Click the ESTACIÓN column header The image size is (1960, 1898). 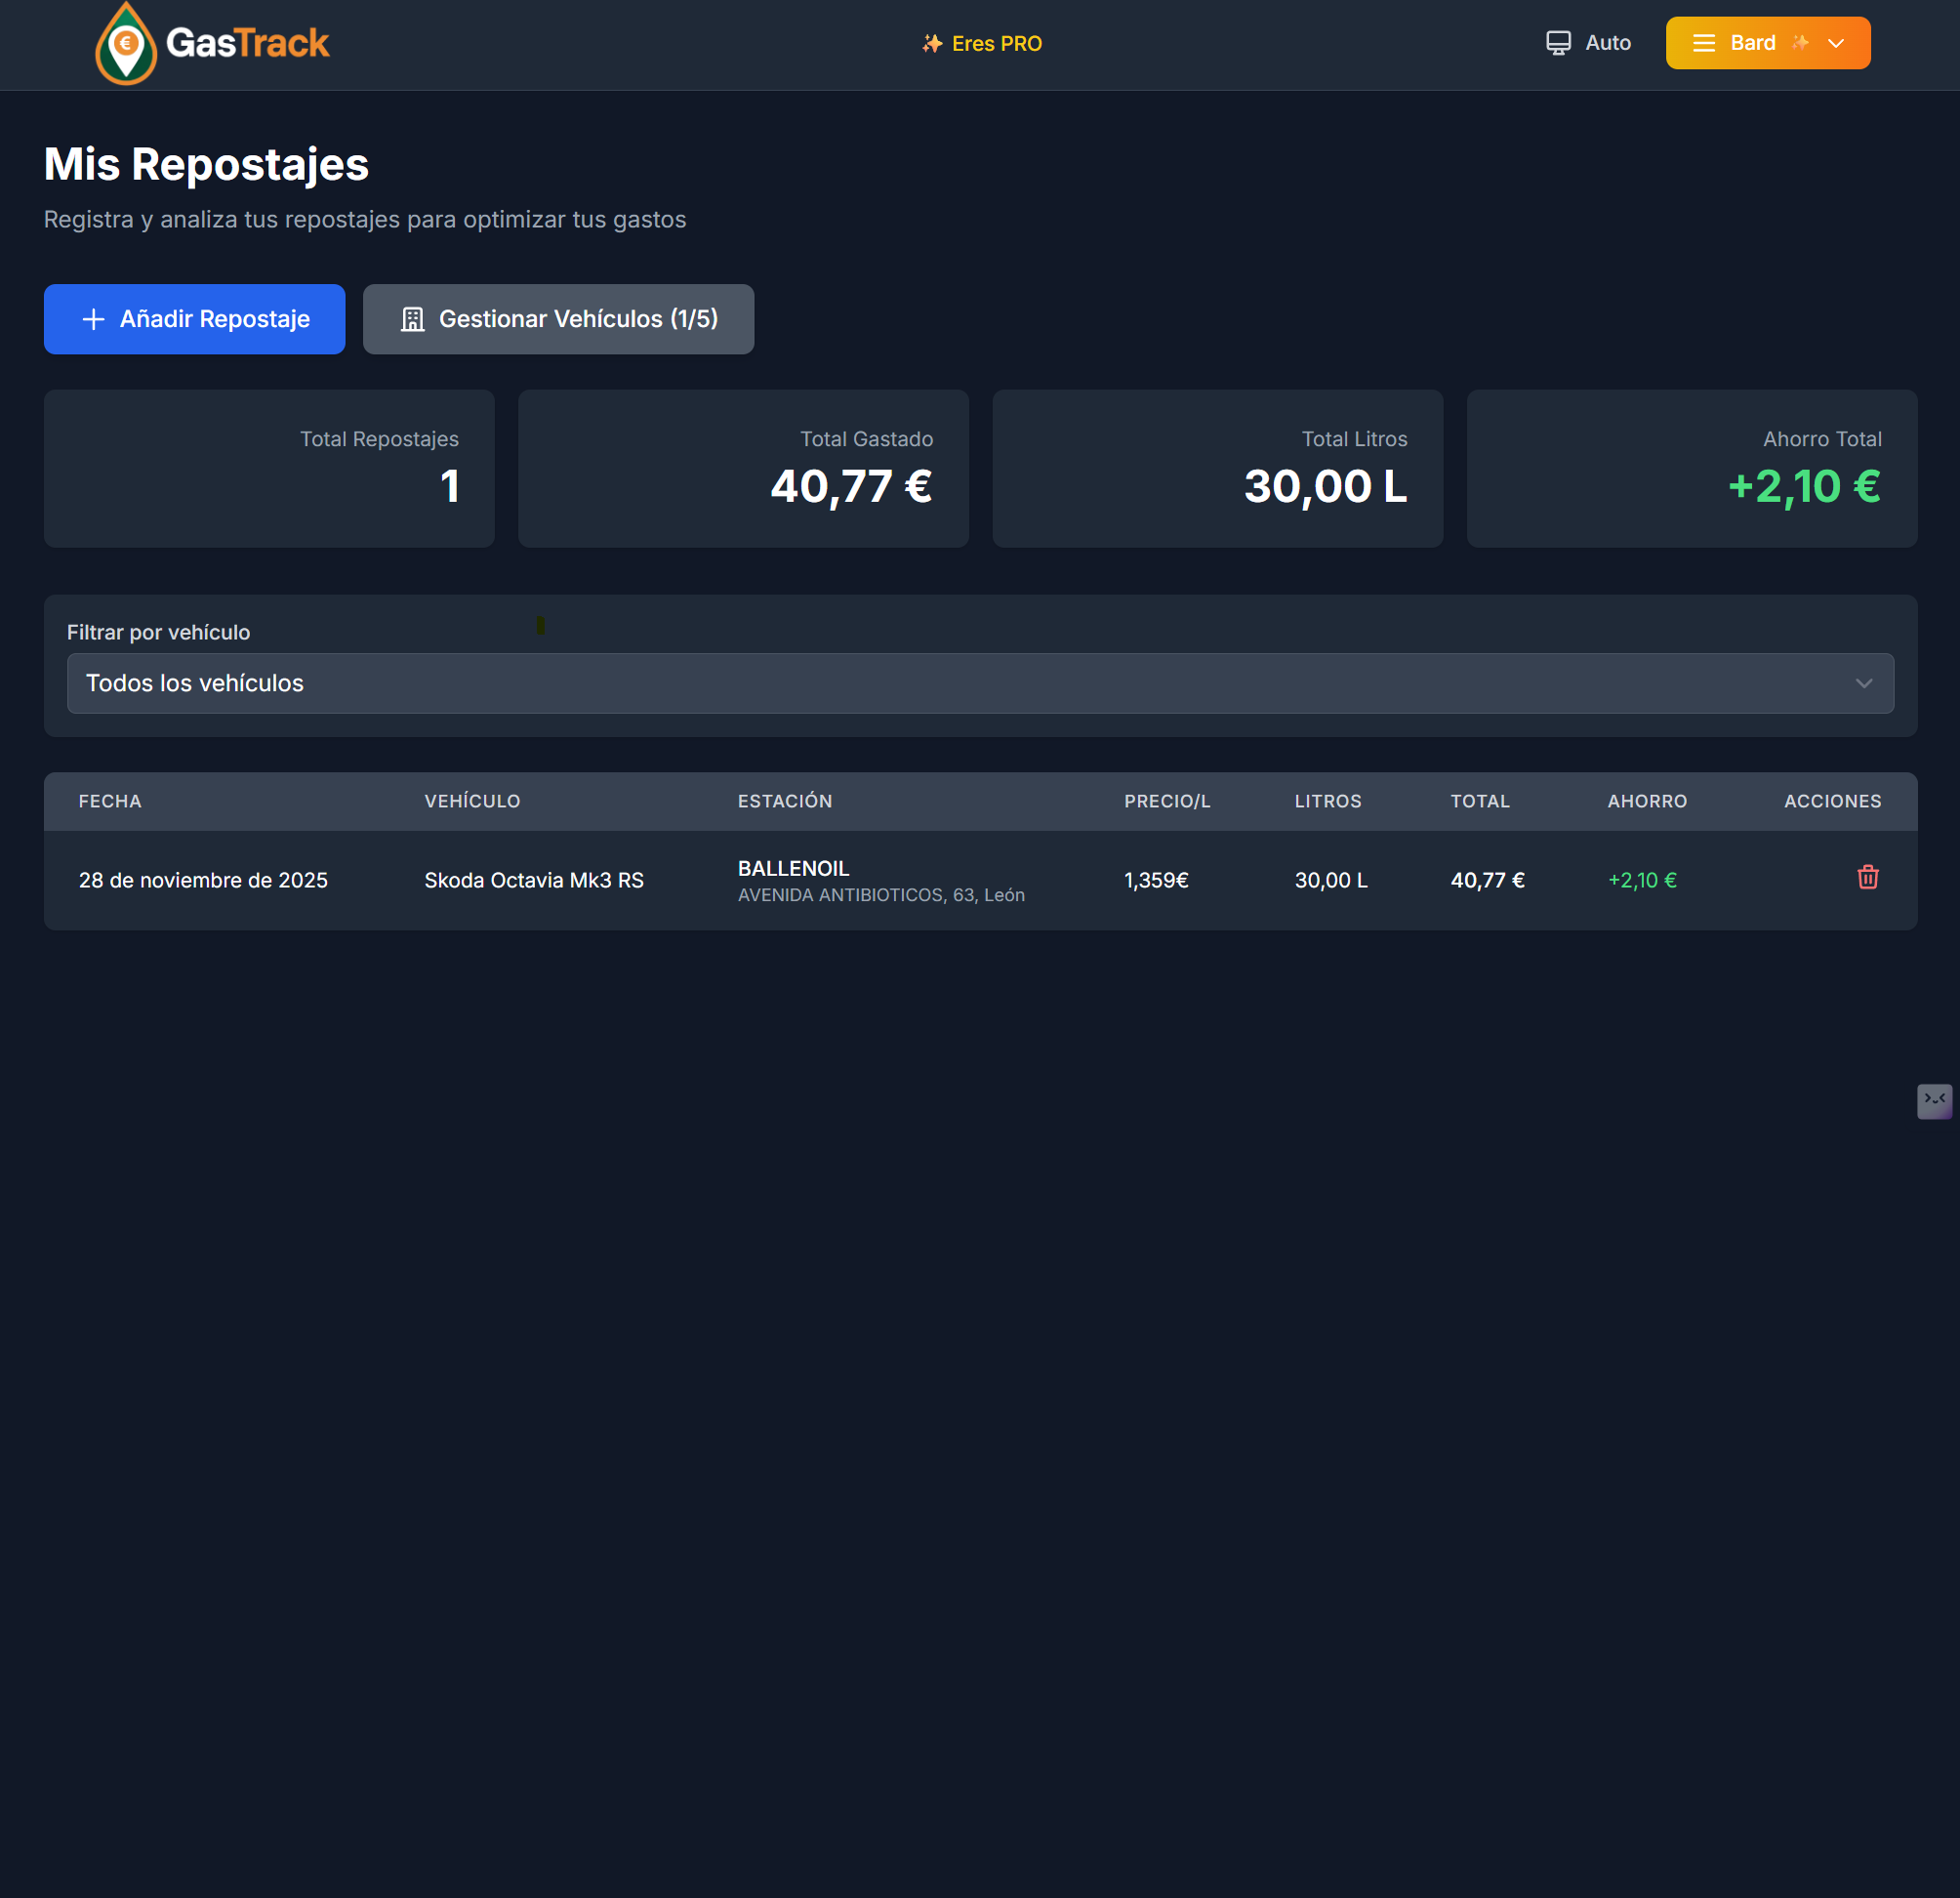785,801
